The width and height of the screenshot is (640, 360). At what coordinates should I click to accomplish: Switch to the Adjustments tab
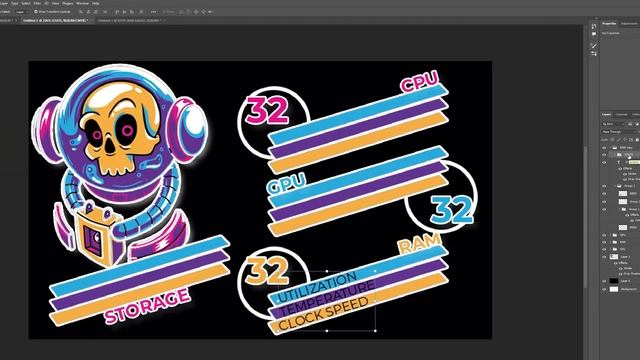pos(629,24)
